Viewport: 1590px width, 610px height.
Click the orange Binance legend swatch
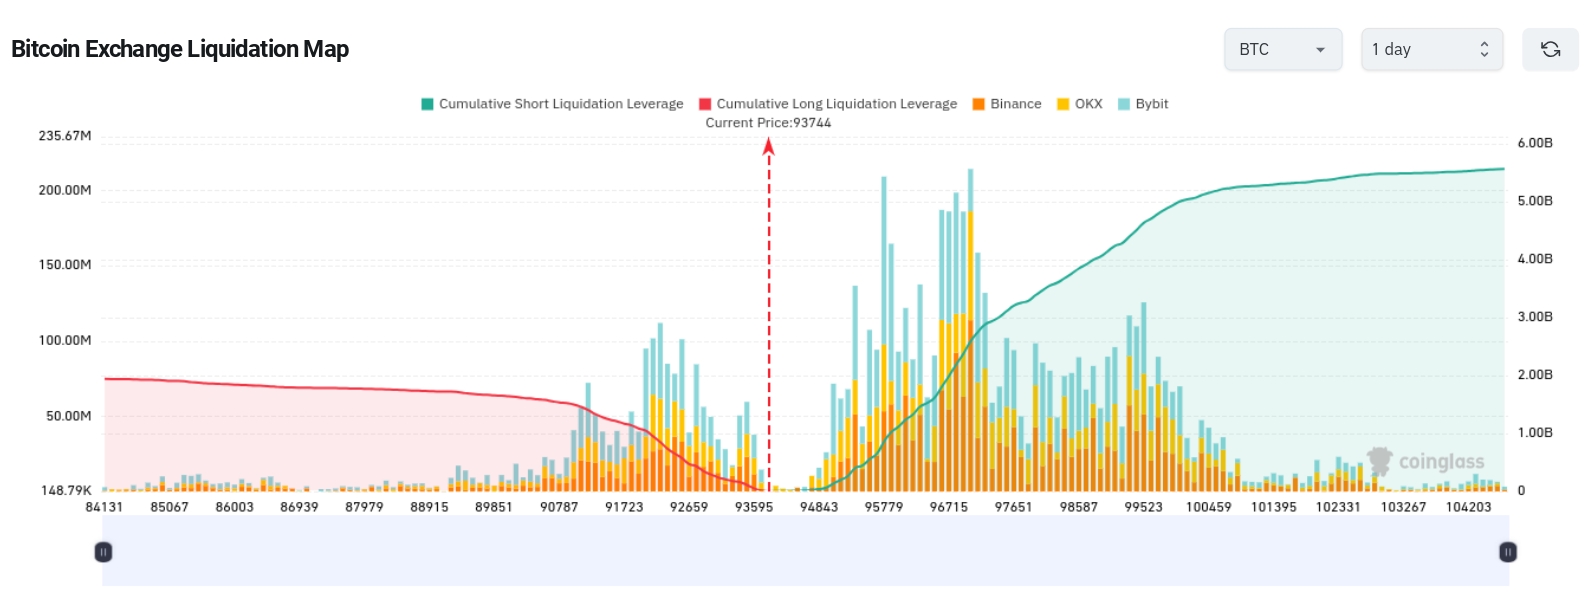click(979, 104)
